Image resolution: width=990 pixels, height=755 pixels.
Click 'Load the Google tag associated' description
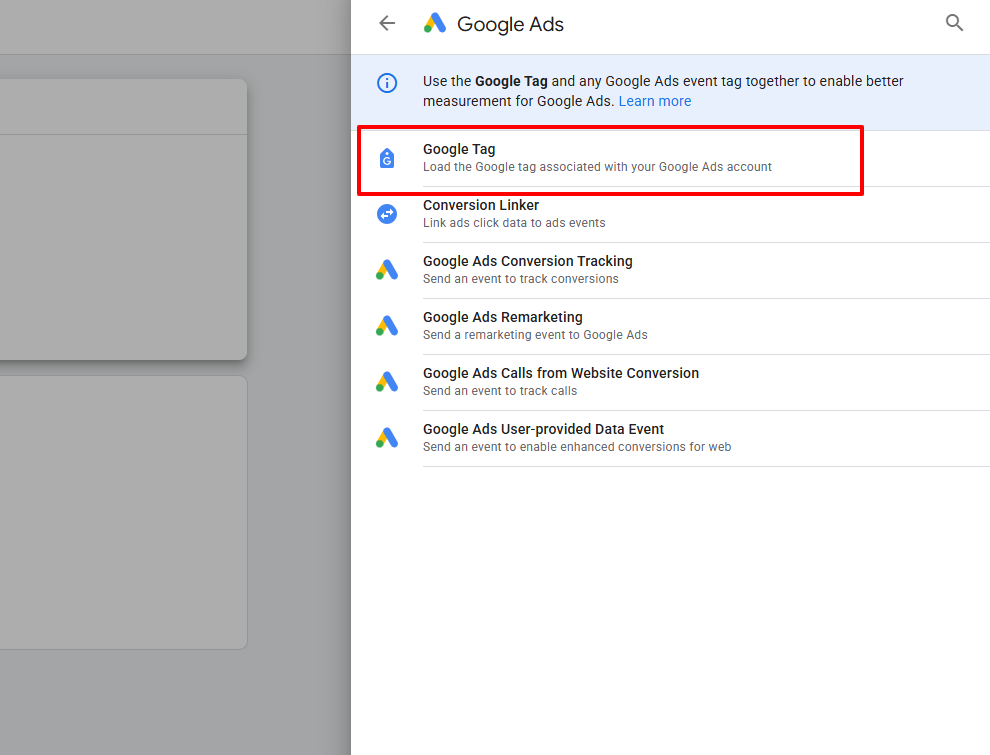[x=597, y=167]
